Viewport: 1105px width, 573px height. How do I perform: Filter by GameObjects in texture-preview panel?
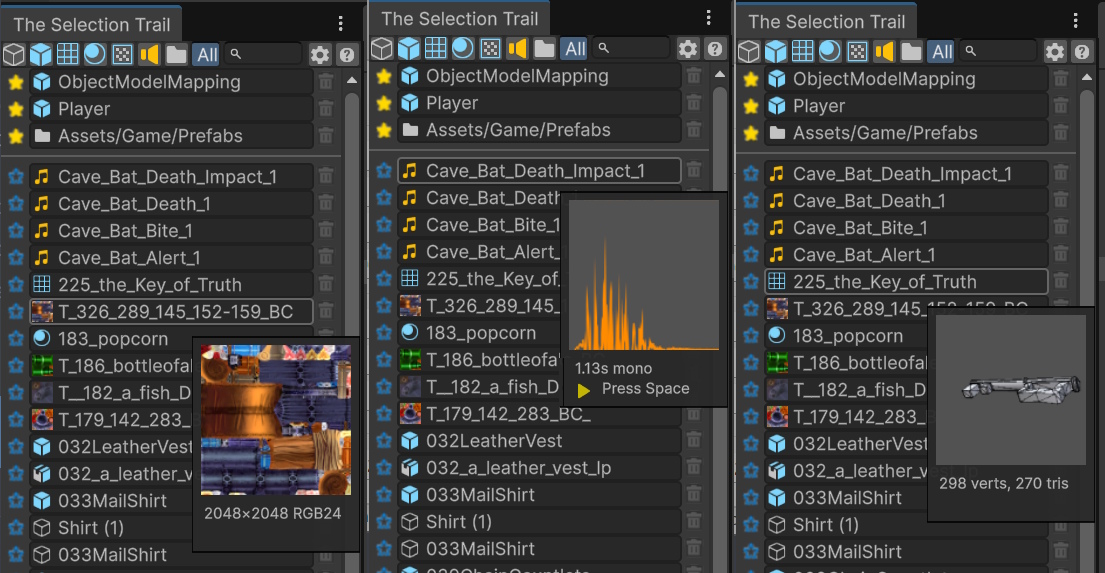[14, 54]
